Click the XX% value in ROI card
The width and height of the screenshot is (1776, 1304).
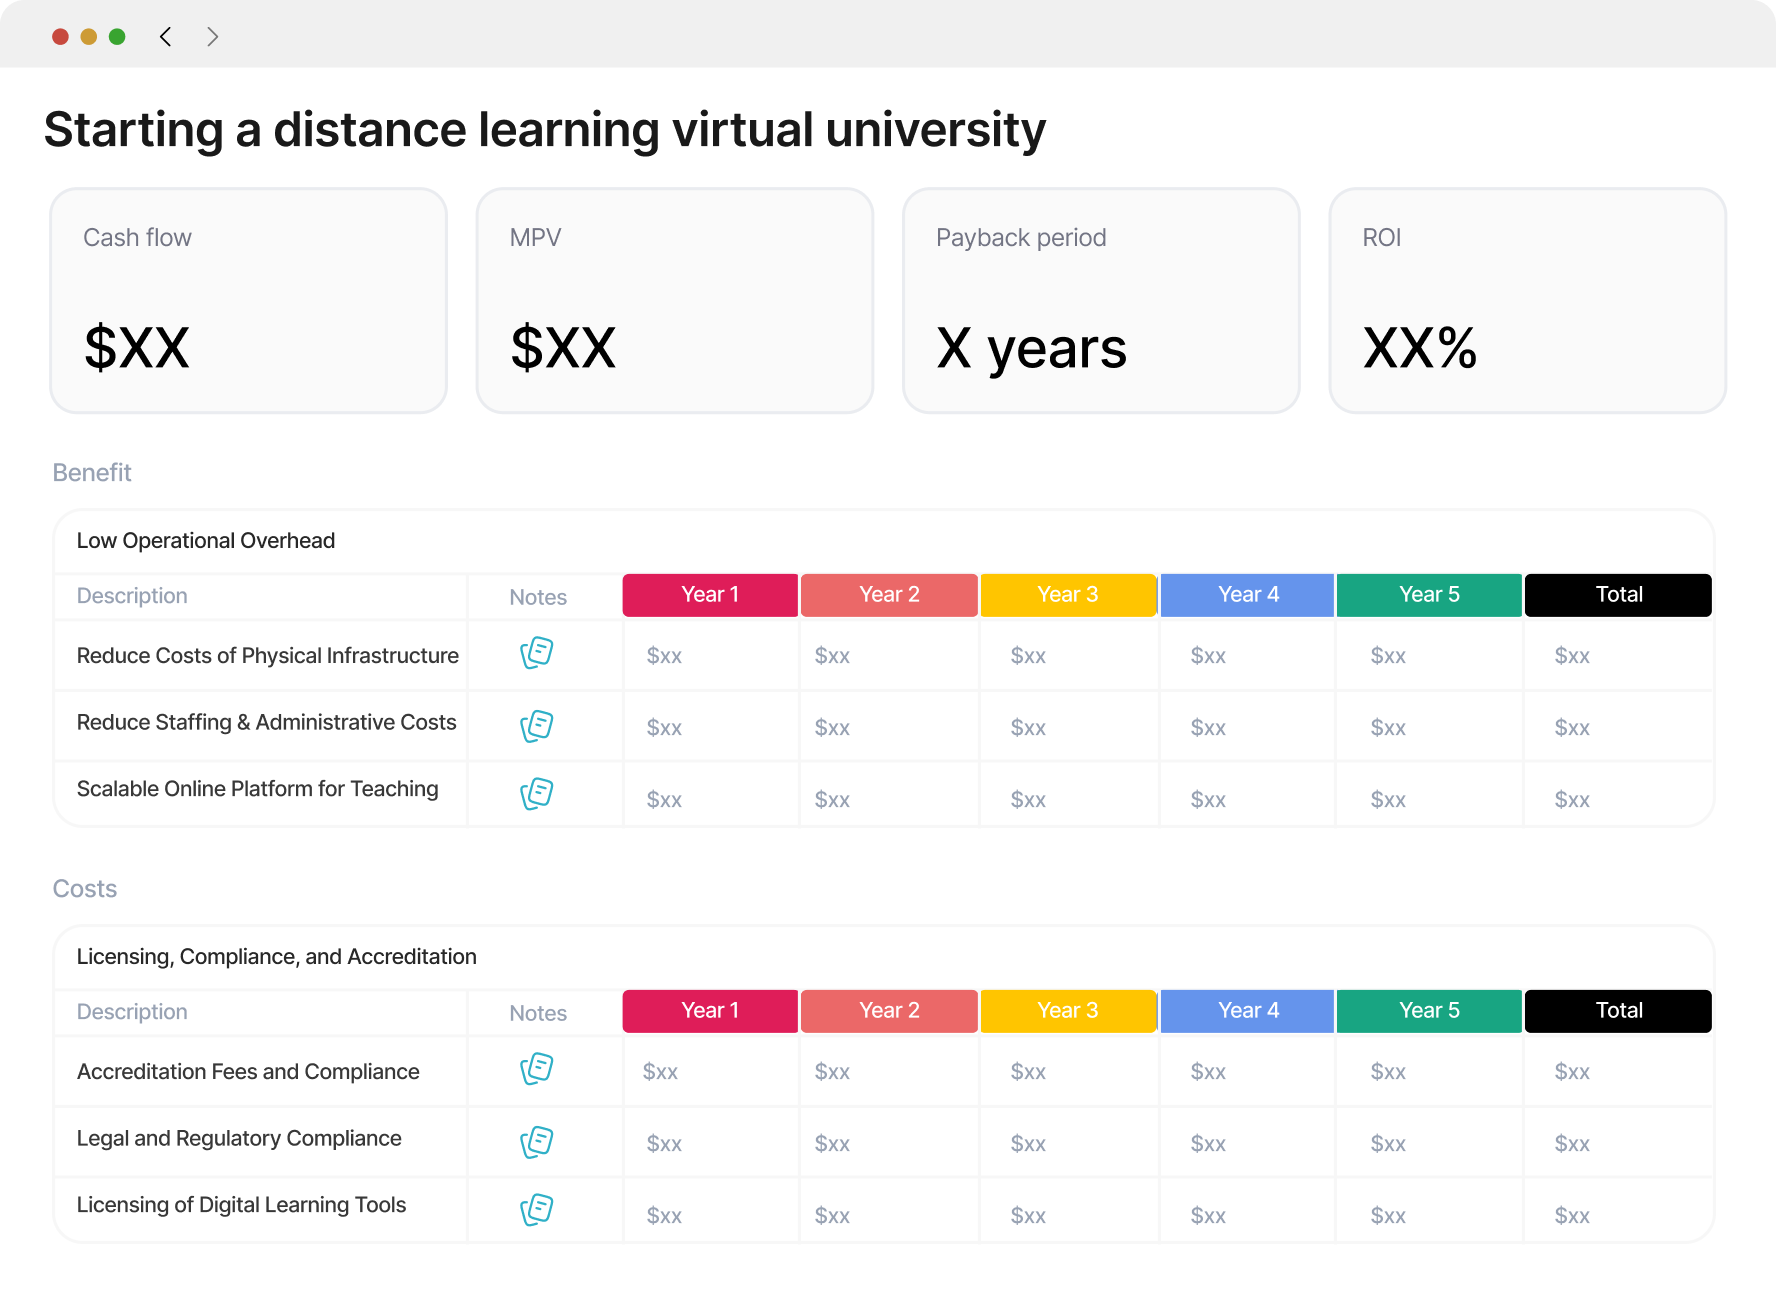tap(1420, 348)
